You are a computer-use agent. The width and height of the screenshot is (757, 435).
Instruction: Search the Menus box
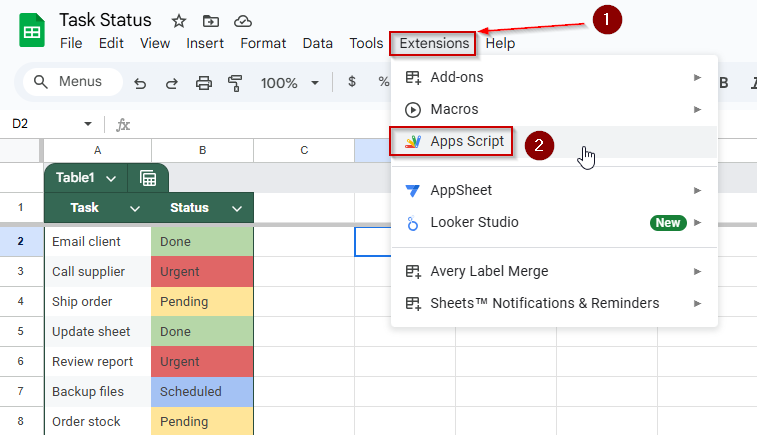point(72,82)
